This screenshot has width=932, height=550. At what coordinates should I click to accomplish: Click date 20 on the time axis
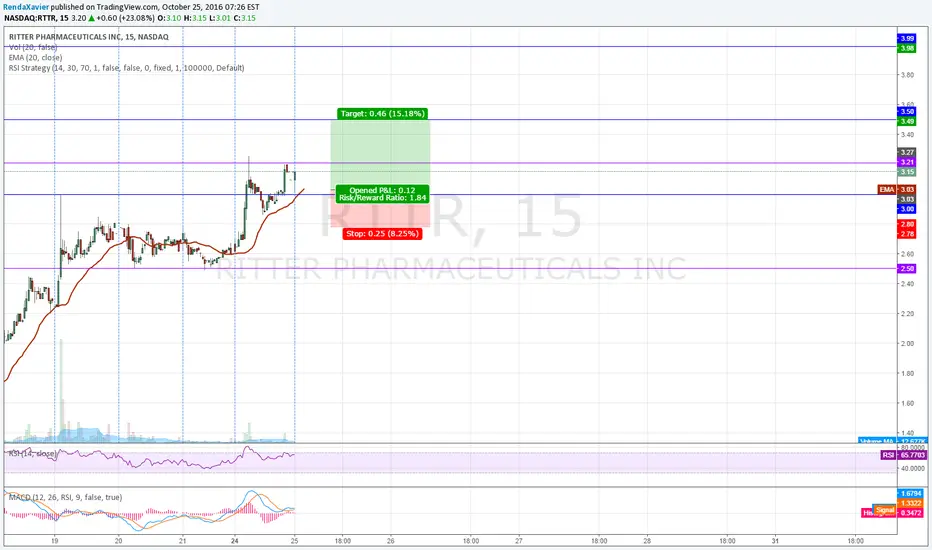tap(118, 541)
